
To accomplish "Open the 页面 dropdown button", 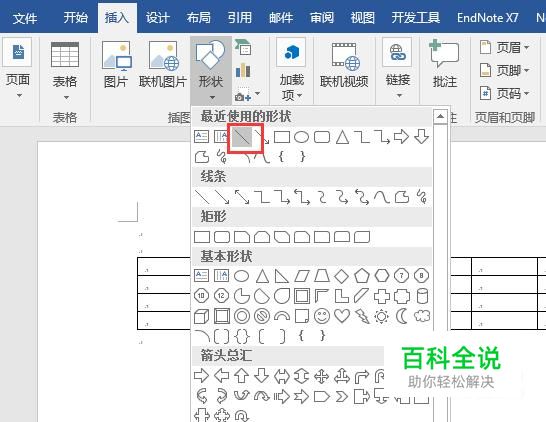I will [17, 69].
